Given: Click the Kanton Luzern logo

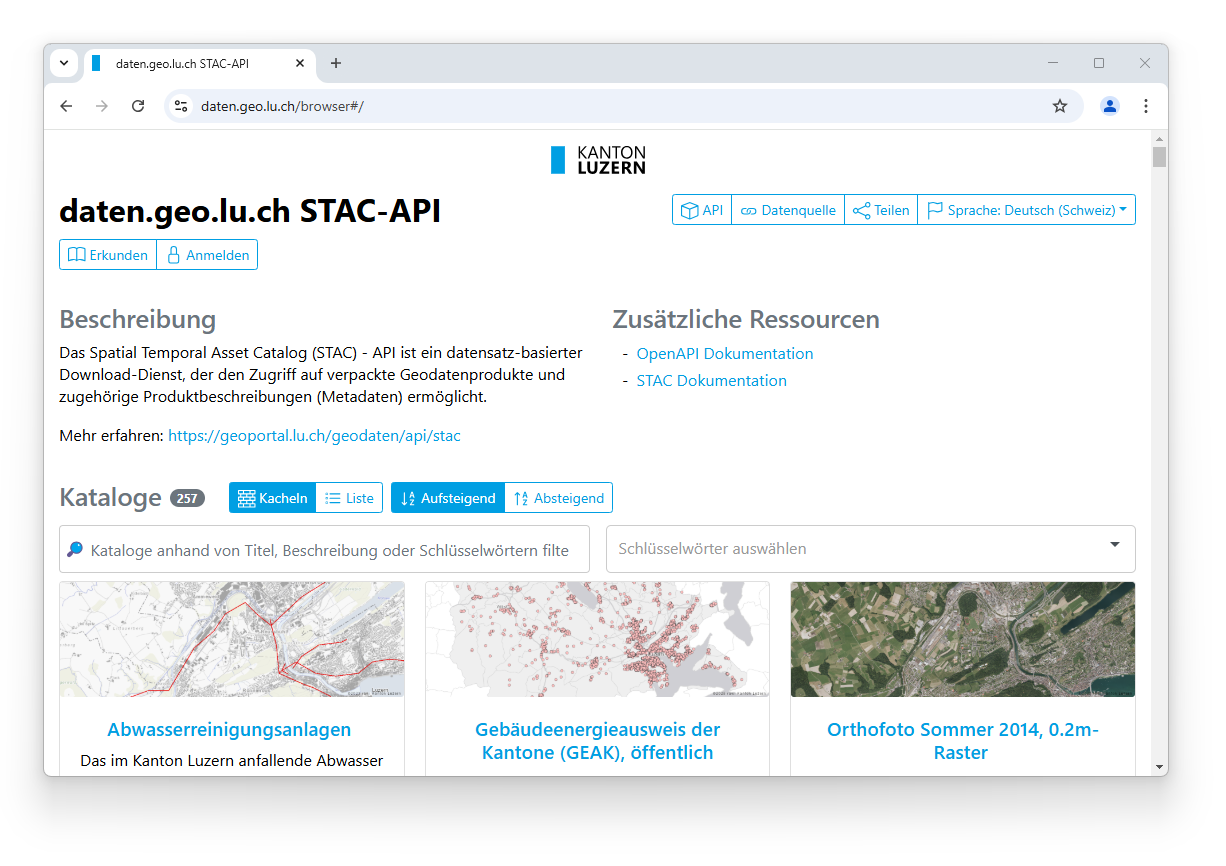Looking at the screenshot, I should click(597, 159).
